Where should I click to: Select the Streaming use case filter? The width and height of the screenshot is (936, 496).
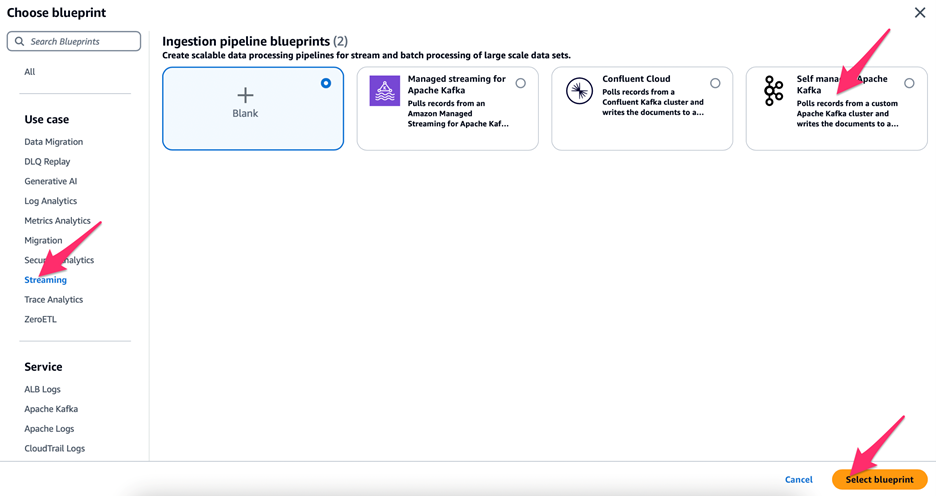tap(45, 279)
